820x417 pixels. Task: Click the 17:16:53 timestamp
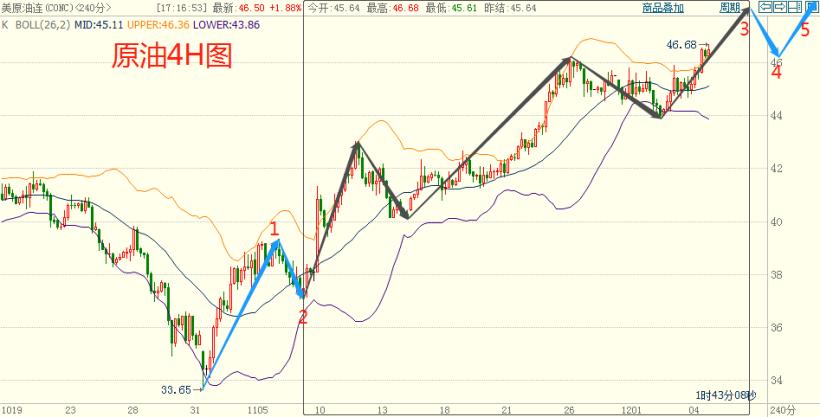[181, 8]
